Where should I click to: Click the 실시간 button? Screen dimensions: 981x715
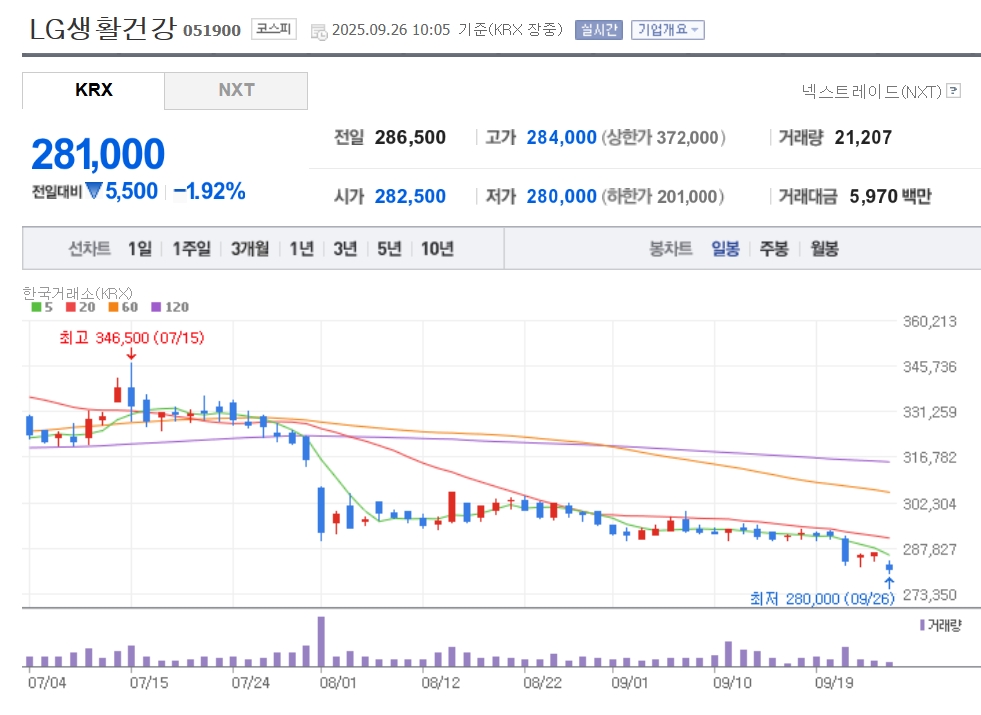[x=599, y=29]
